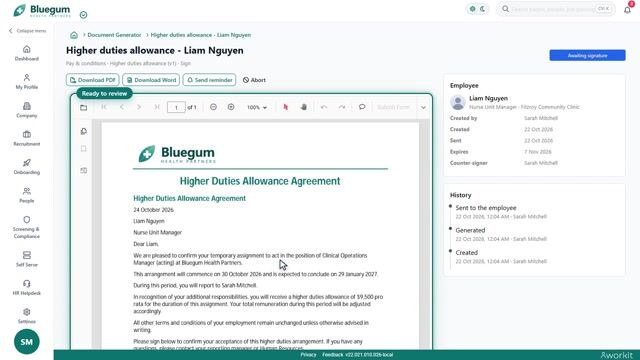Go to Recruitment section

(27, 138)
